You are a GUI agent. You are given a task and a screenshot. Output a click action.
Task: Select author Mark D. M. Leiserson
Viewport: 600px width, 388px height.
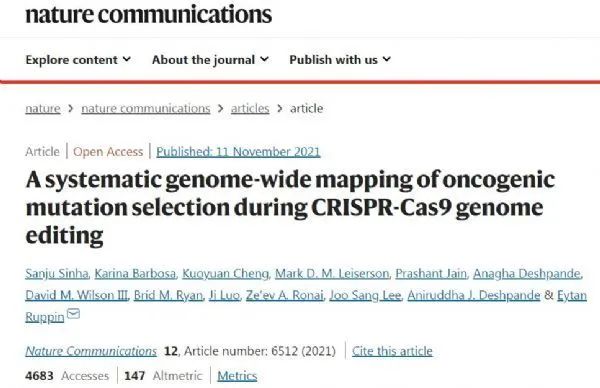point(332,274)
